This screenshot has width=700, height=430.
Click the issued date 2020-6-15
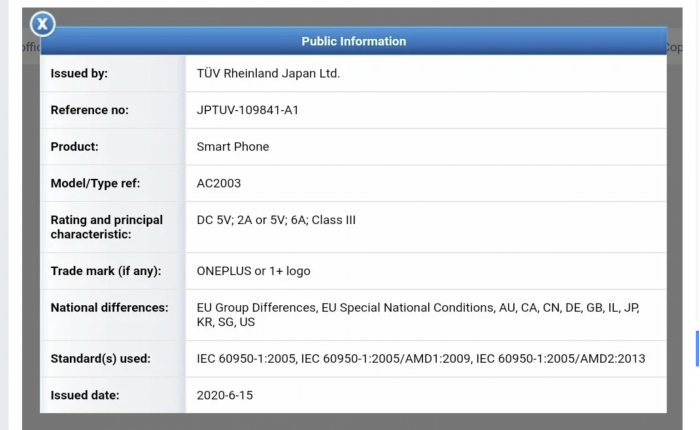click(225, 395)
